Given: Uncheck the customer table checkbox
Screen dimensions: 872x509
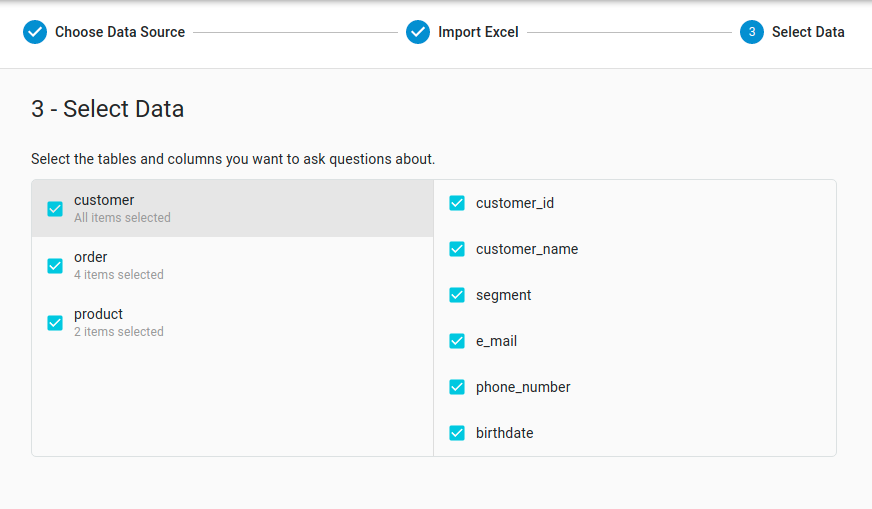Looking at the screenshot, I should (55, 209).
